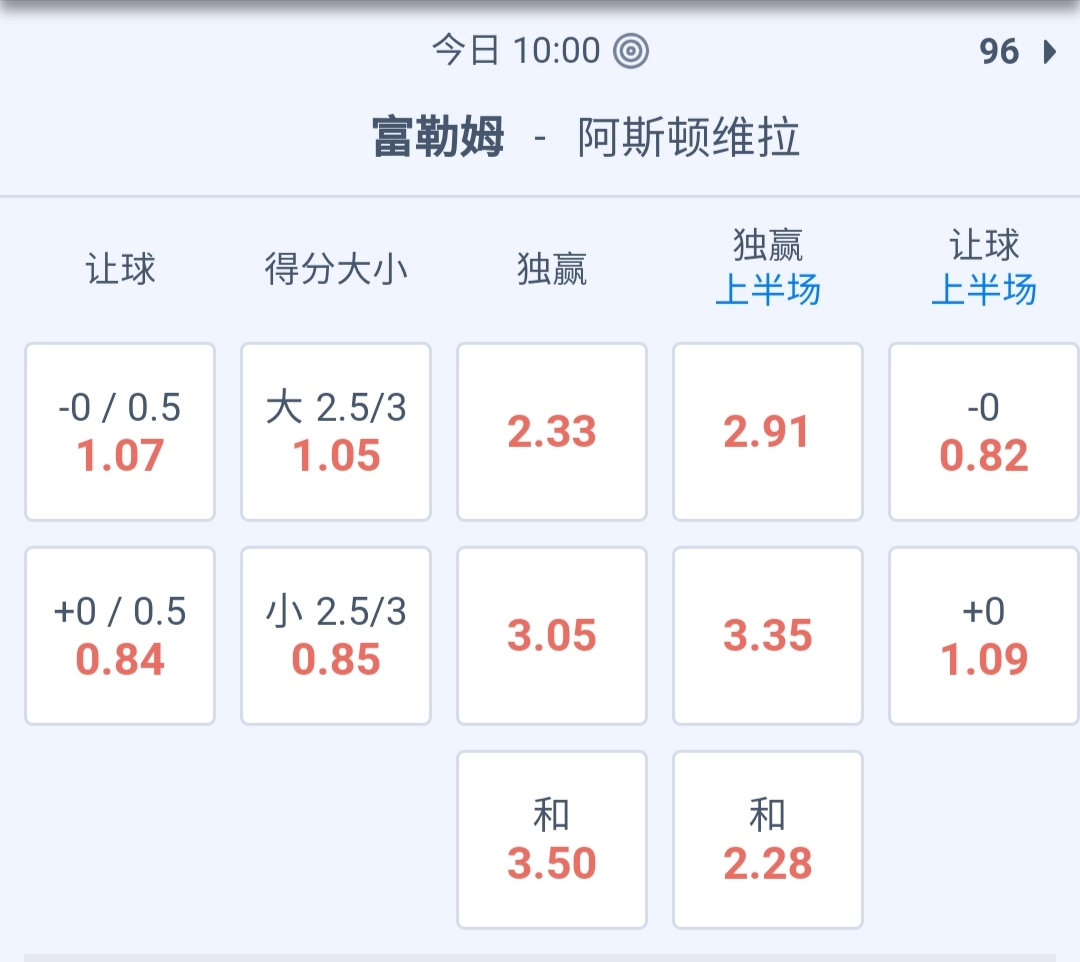1080x962 pixels.
Task: Choose full-time draw 和 at 3.50
Action: [552, 840]
